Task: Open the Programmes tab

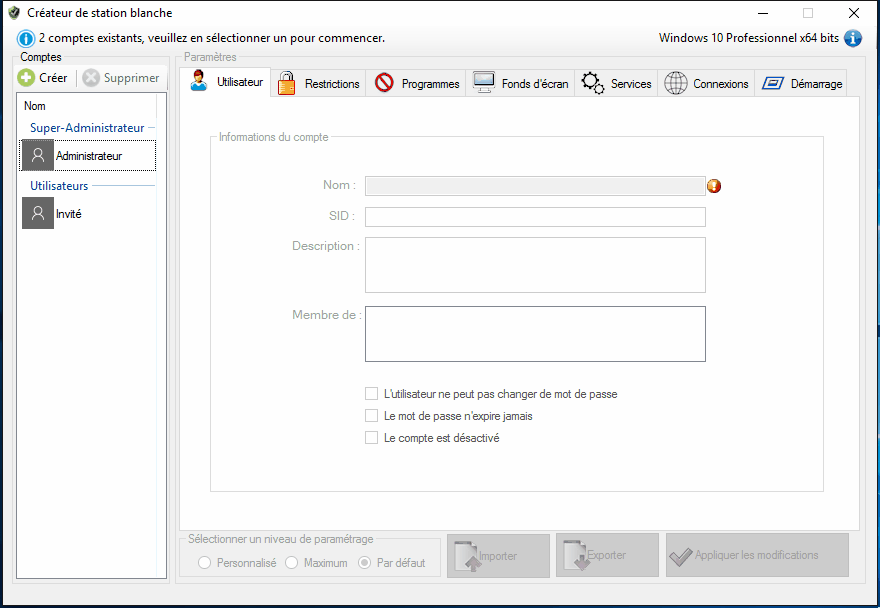Action: point(418,84)
